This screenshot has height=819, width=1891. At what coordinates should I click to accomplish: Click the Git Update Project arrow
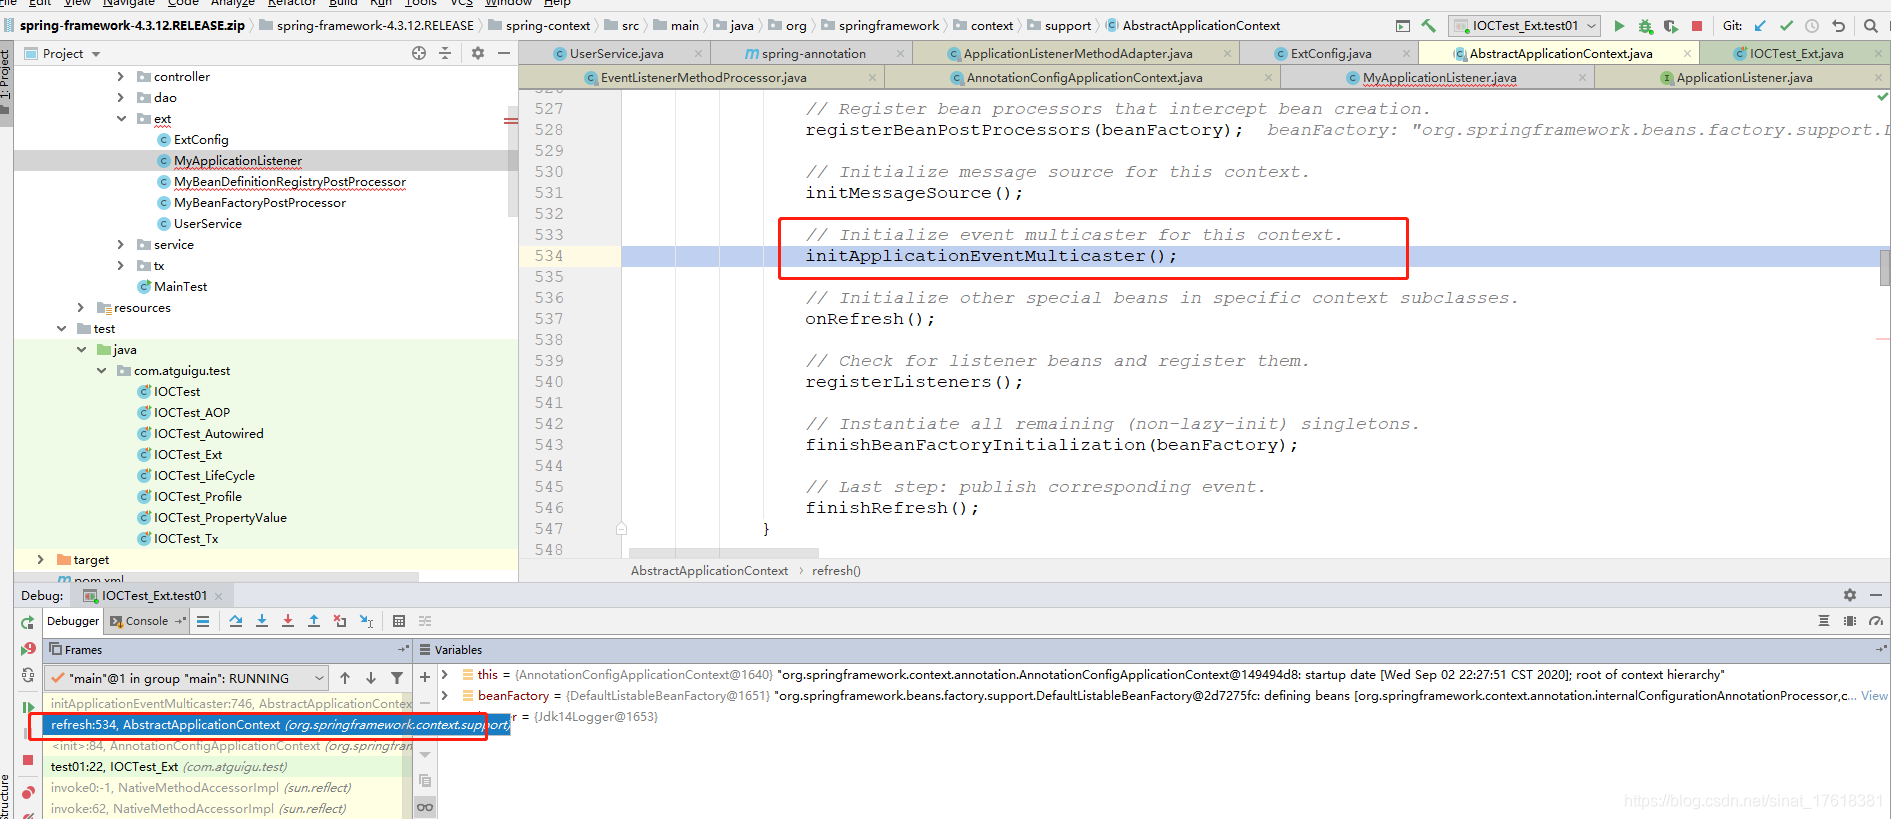(1760, 26)
